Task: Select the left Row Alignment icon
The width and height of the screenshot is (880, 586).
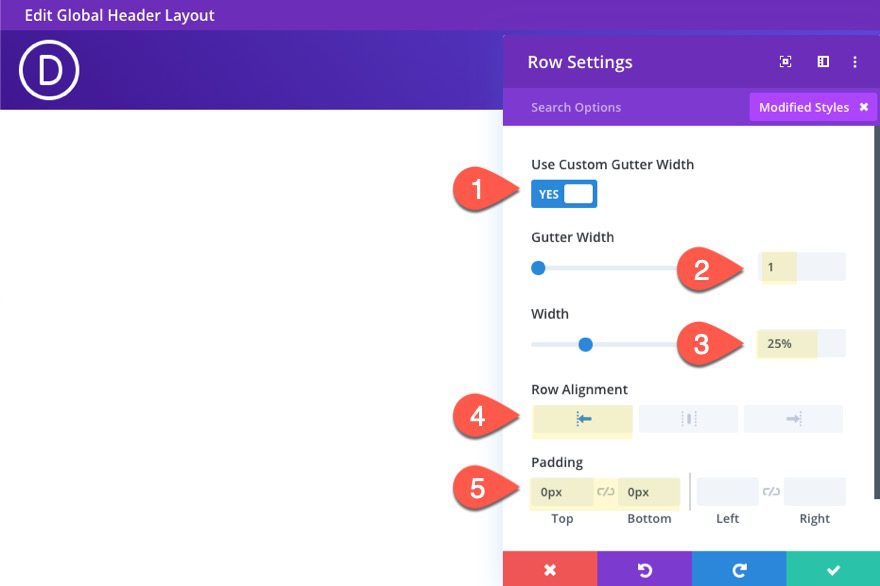Action: pos(582,418)
